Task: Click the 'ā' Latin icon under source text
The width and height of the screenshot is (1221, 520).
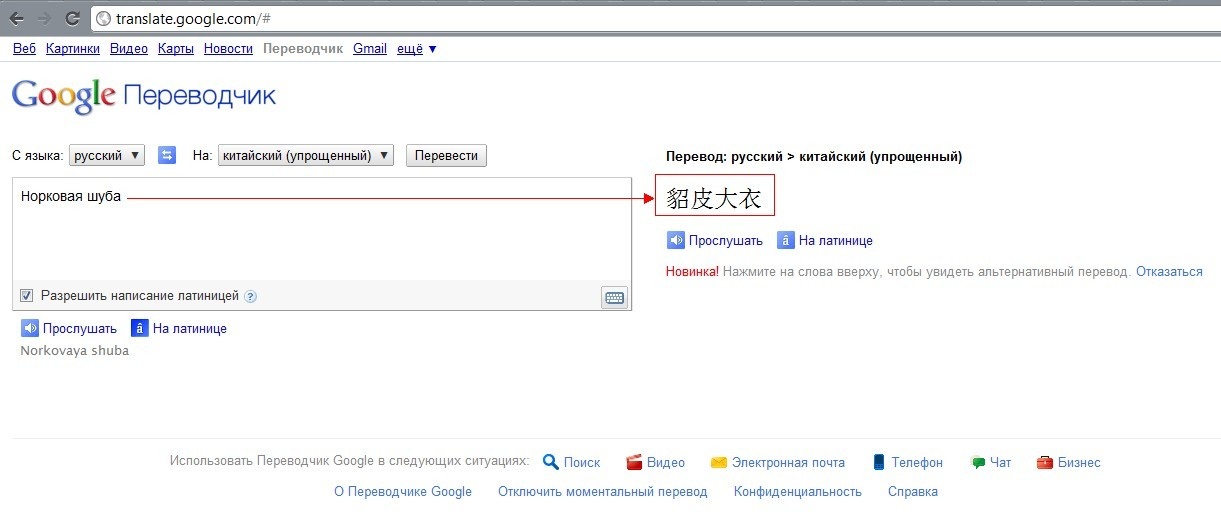Action: [140, 328]
